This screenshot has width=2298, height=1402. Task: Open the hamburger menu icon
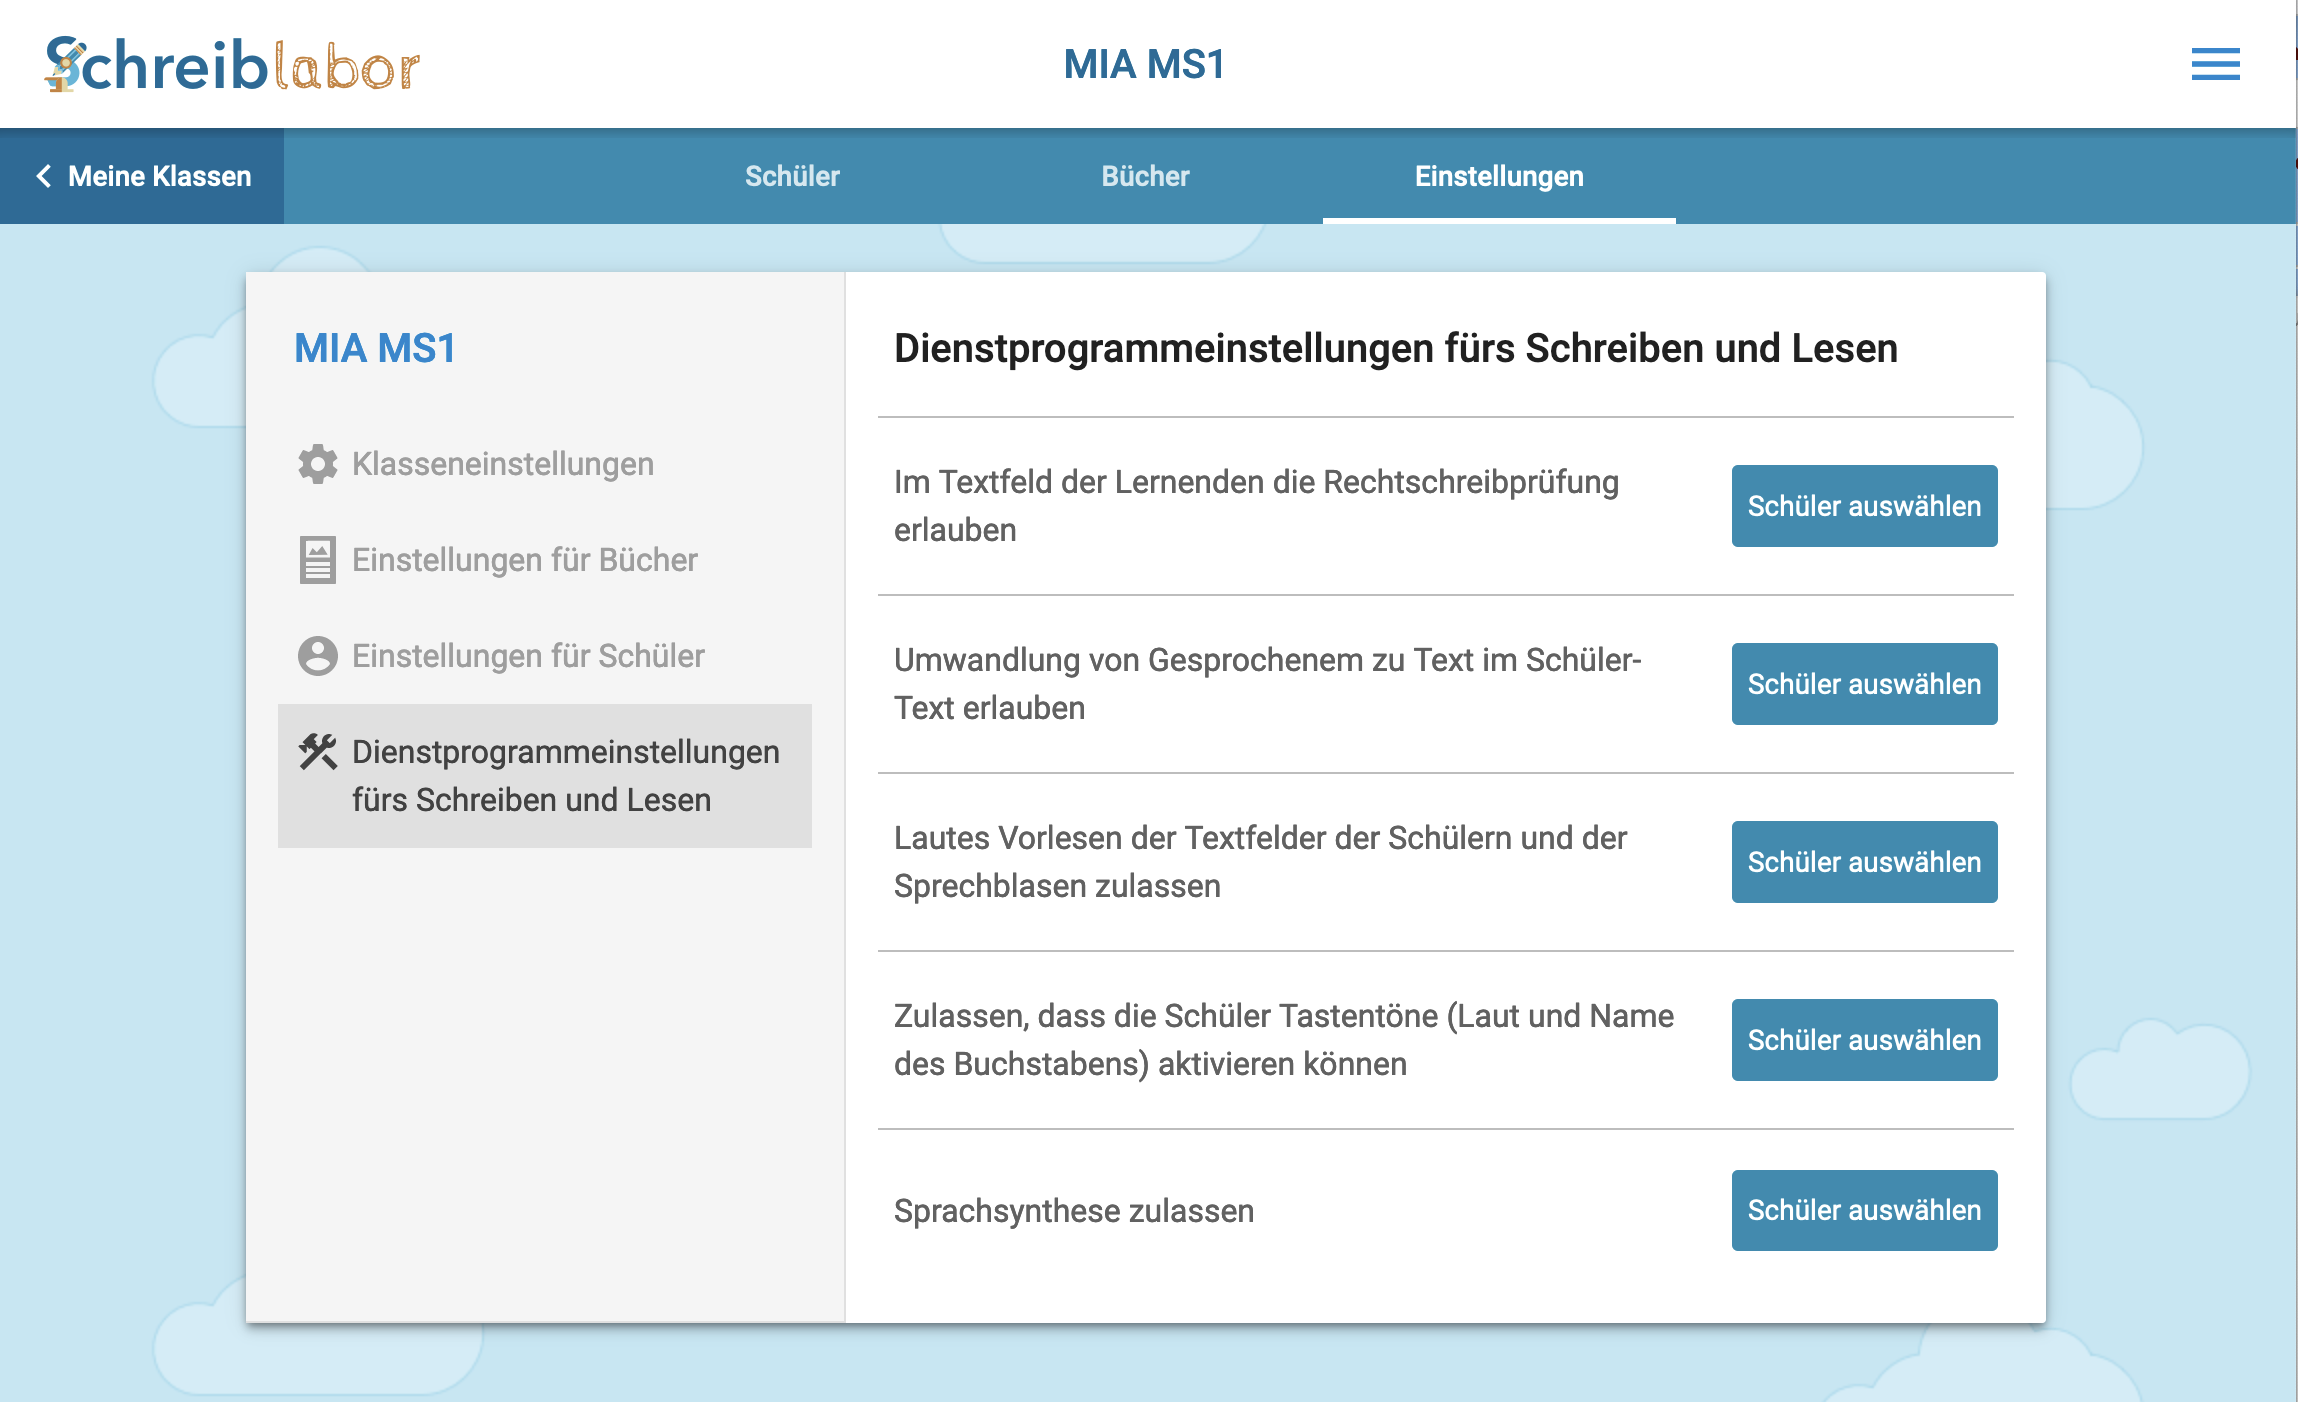point(2215,64)
